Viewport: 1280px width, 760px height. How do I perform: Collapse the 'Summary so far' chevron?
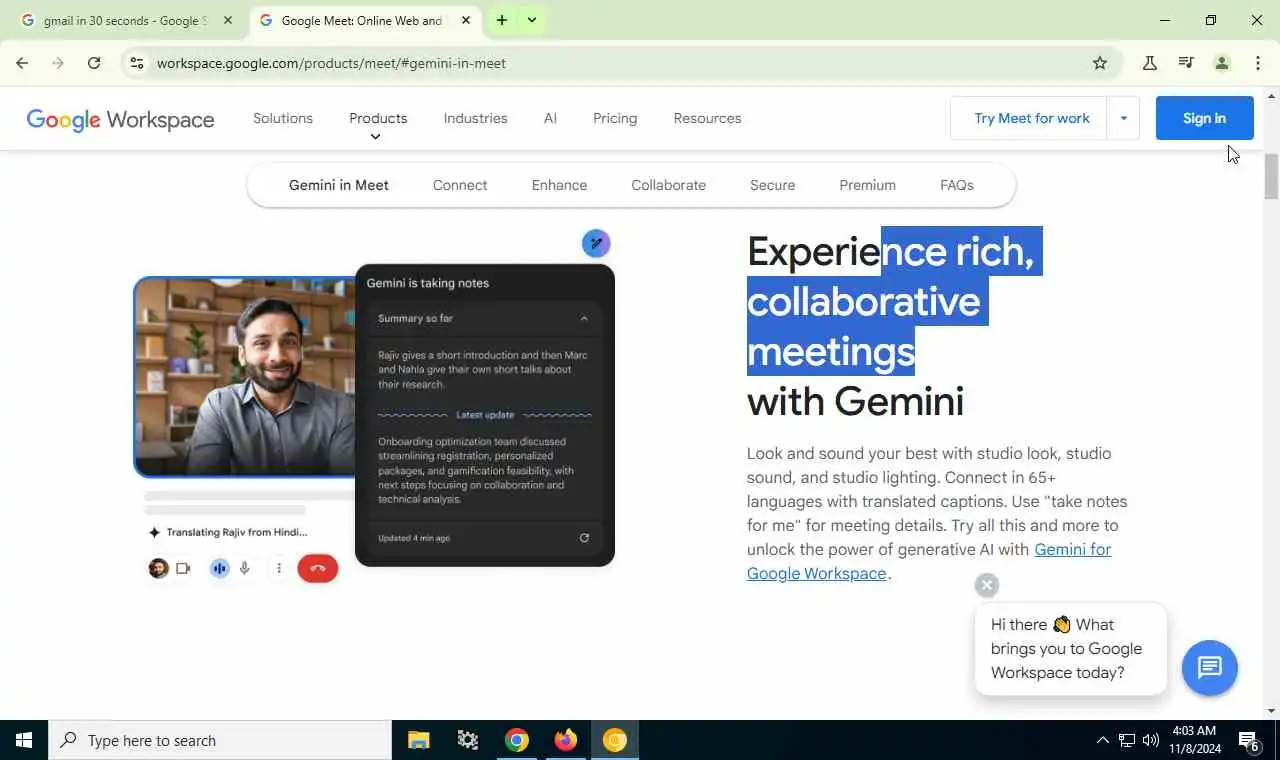click(584, 318)
